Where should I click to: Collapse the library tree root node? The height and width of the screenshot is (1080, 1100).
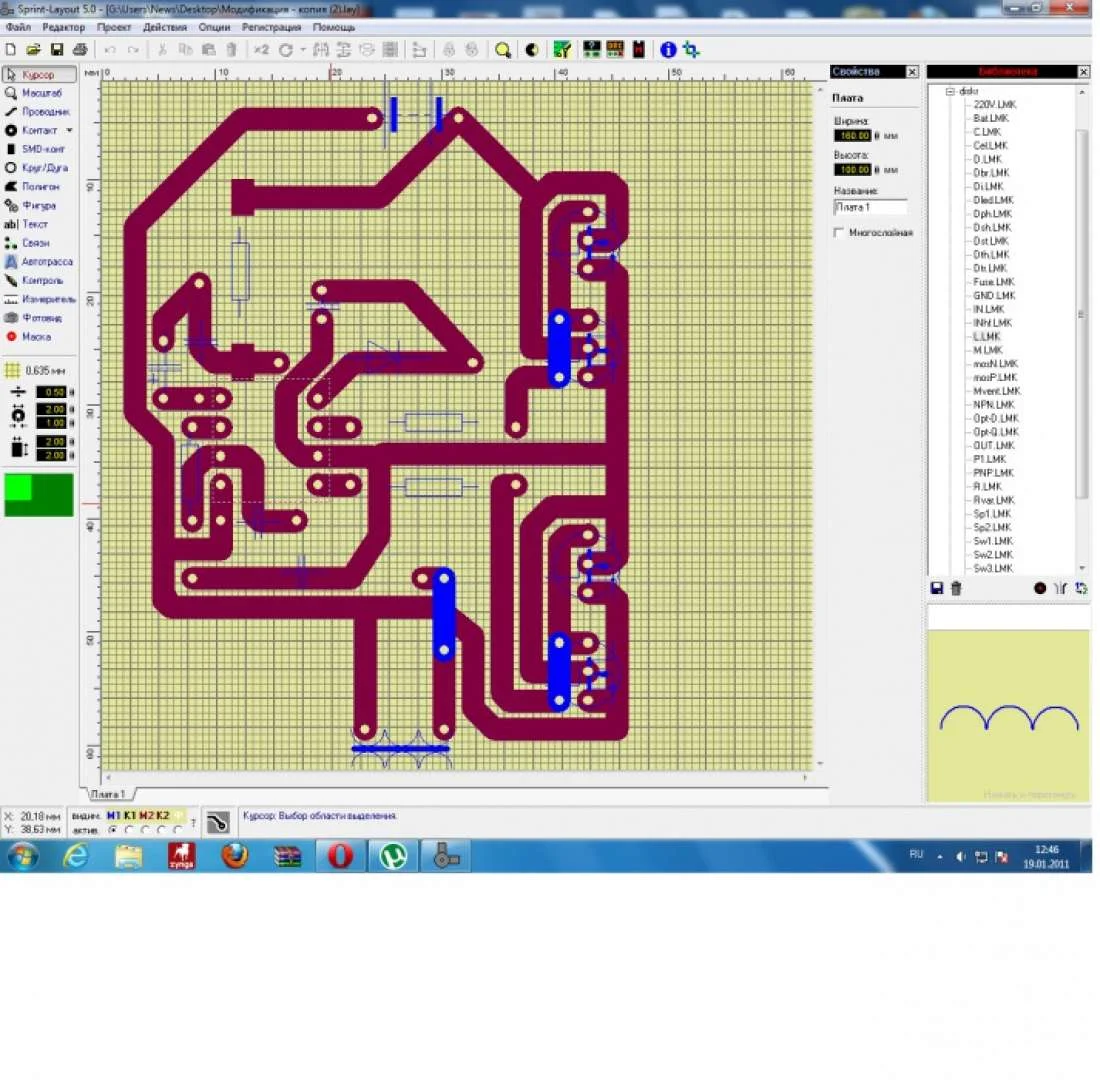point(950,91)
